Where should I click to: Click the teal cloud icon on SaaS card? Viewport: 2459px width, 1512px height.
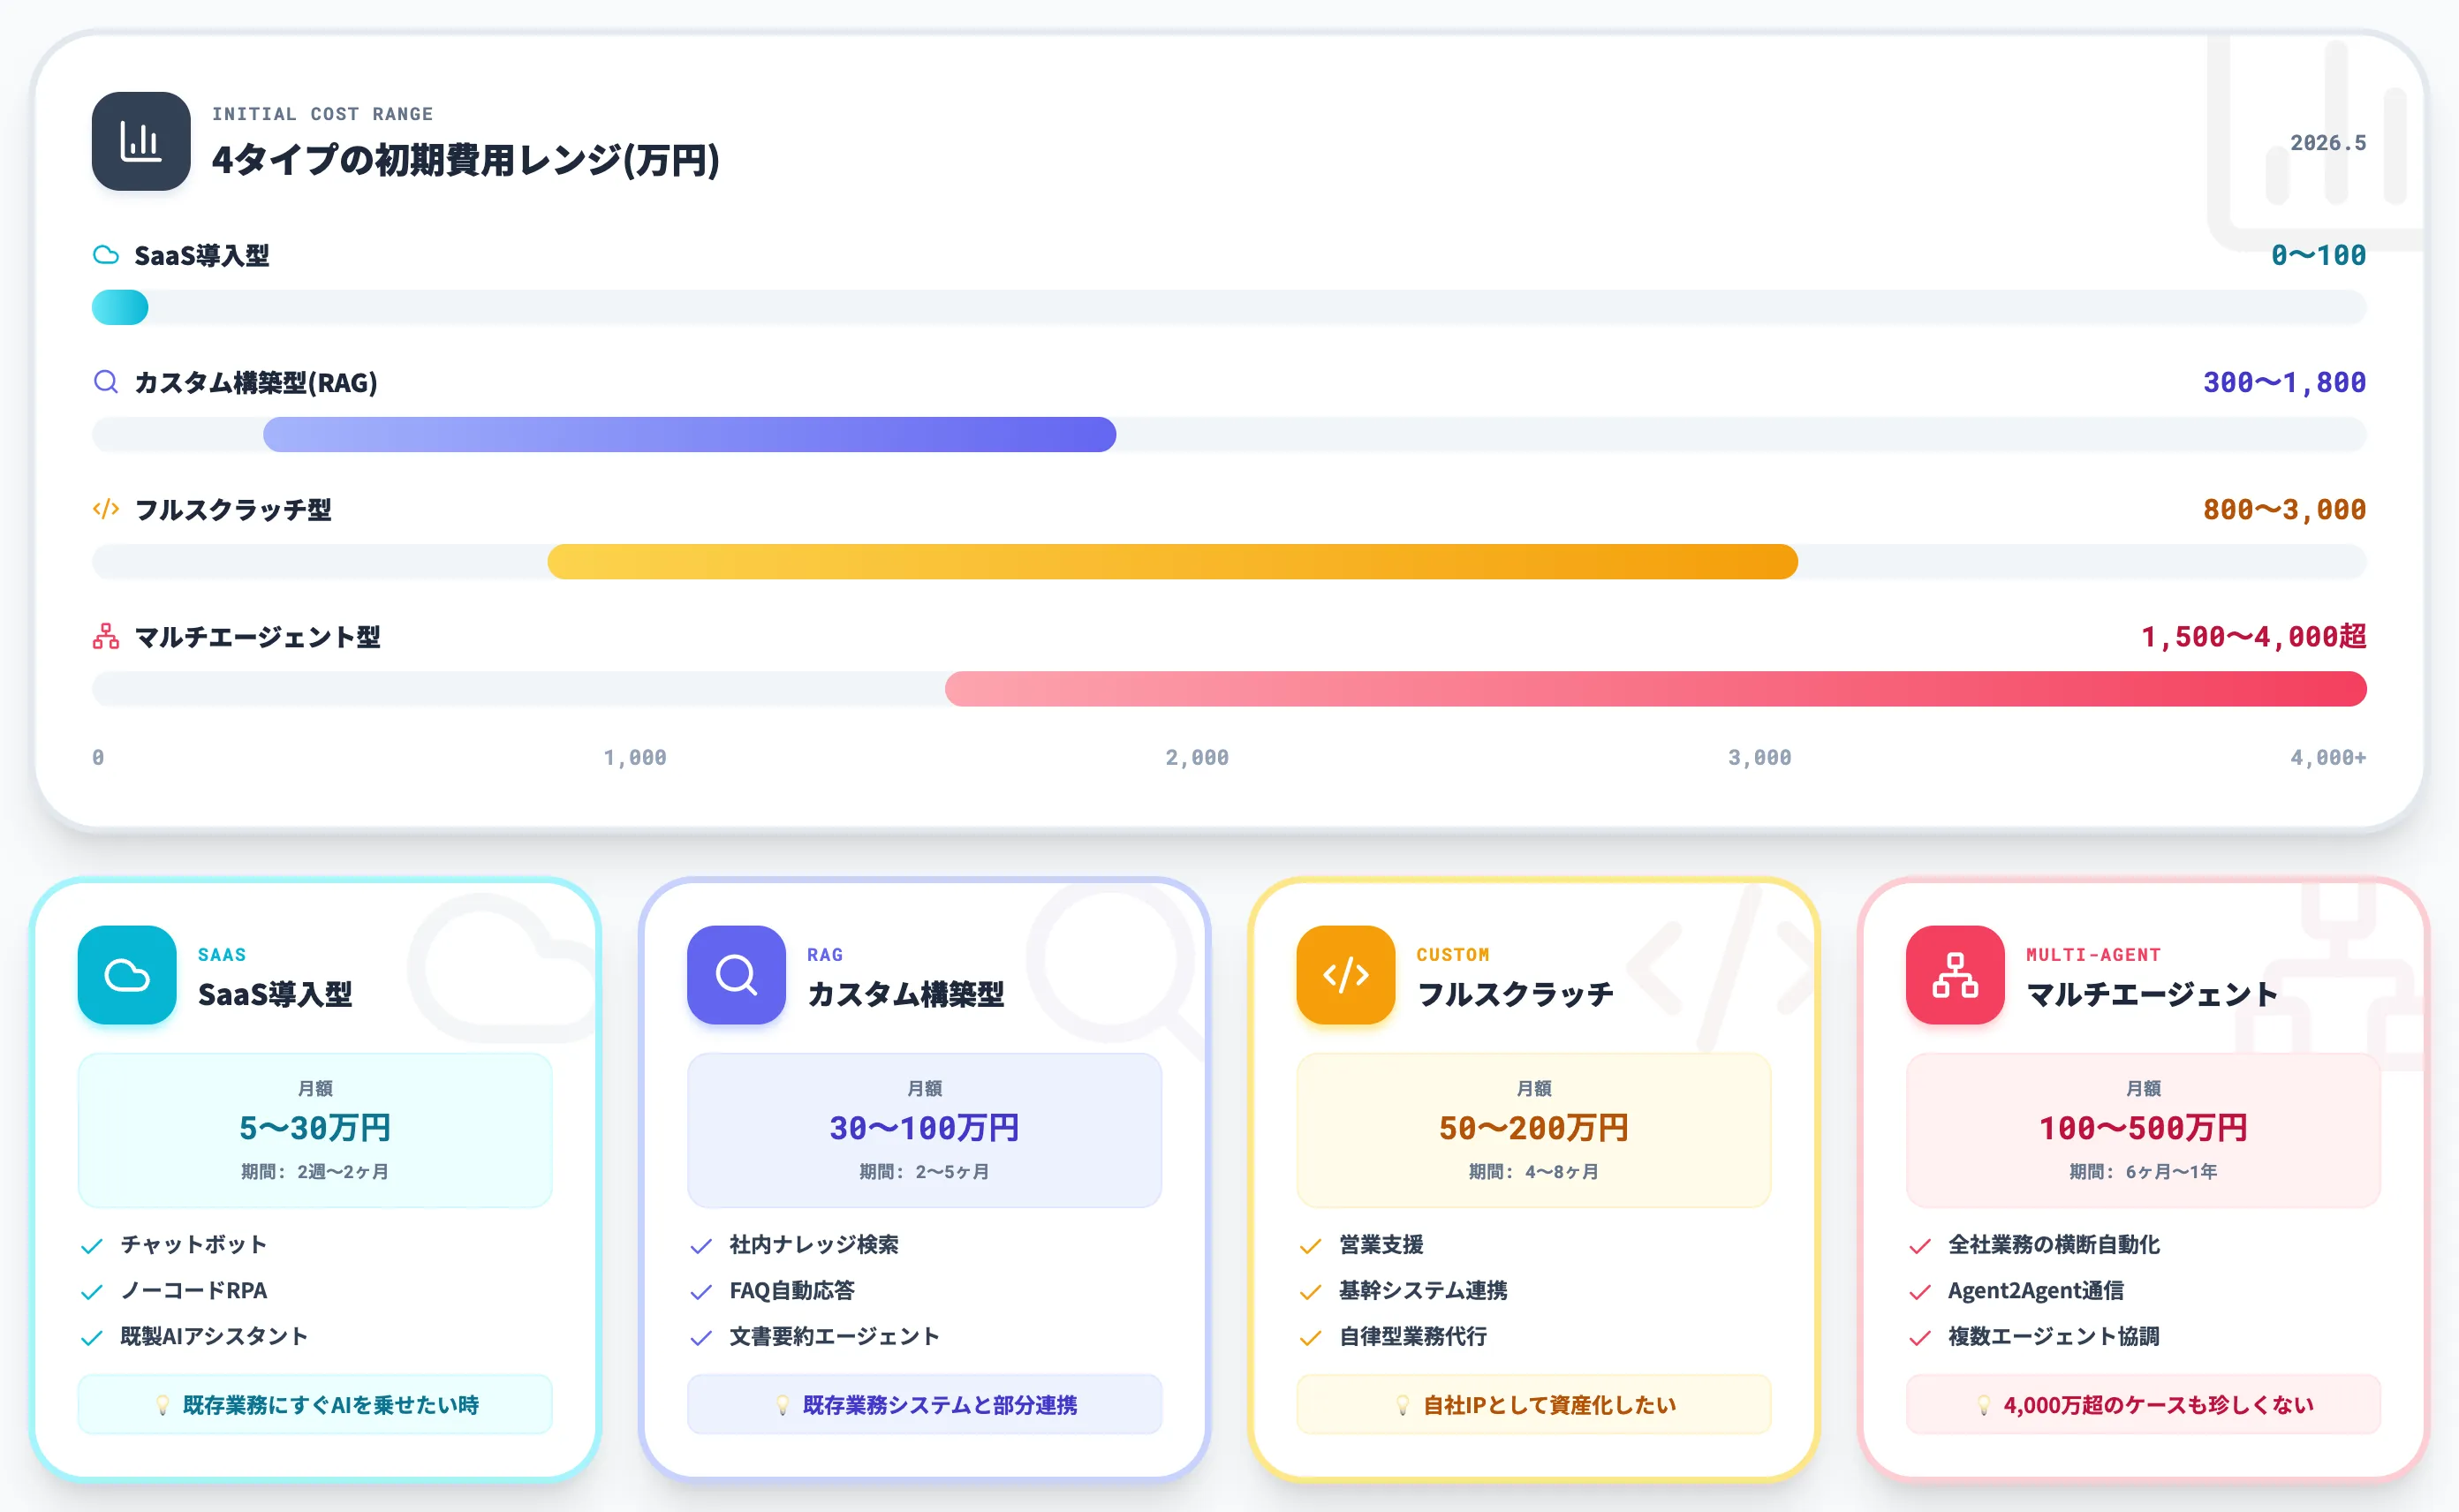127,975
